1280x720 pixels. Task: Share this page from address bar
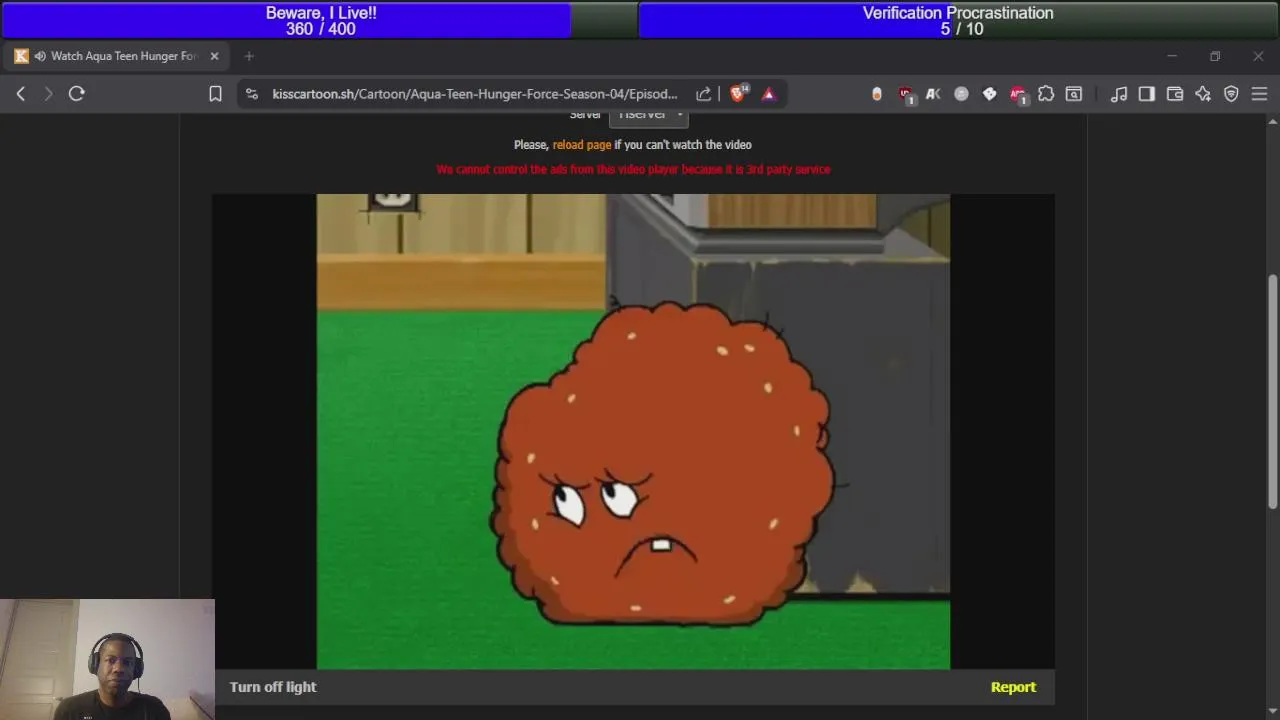pyautogui.click(x=704, y=94)
